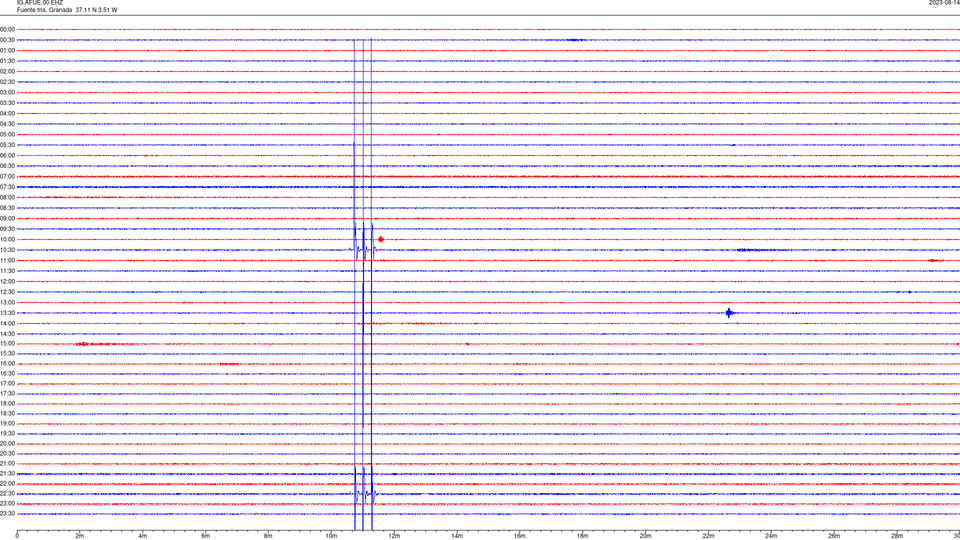The height and width of the screenshot is (540, 960).
Task: Select the 07:00 trace time label
Action: coord(7,177)
